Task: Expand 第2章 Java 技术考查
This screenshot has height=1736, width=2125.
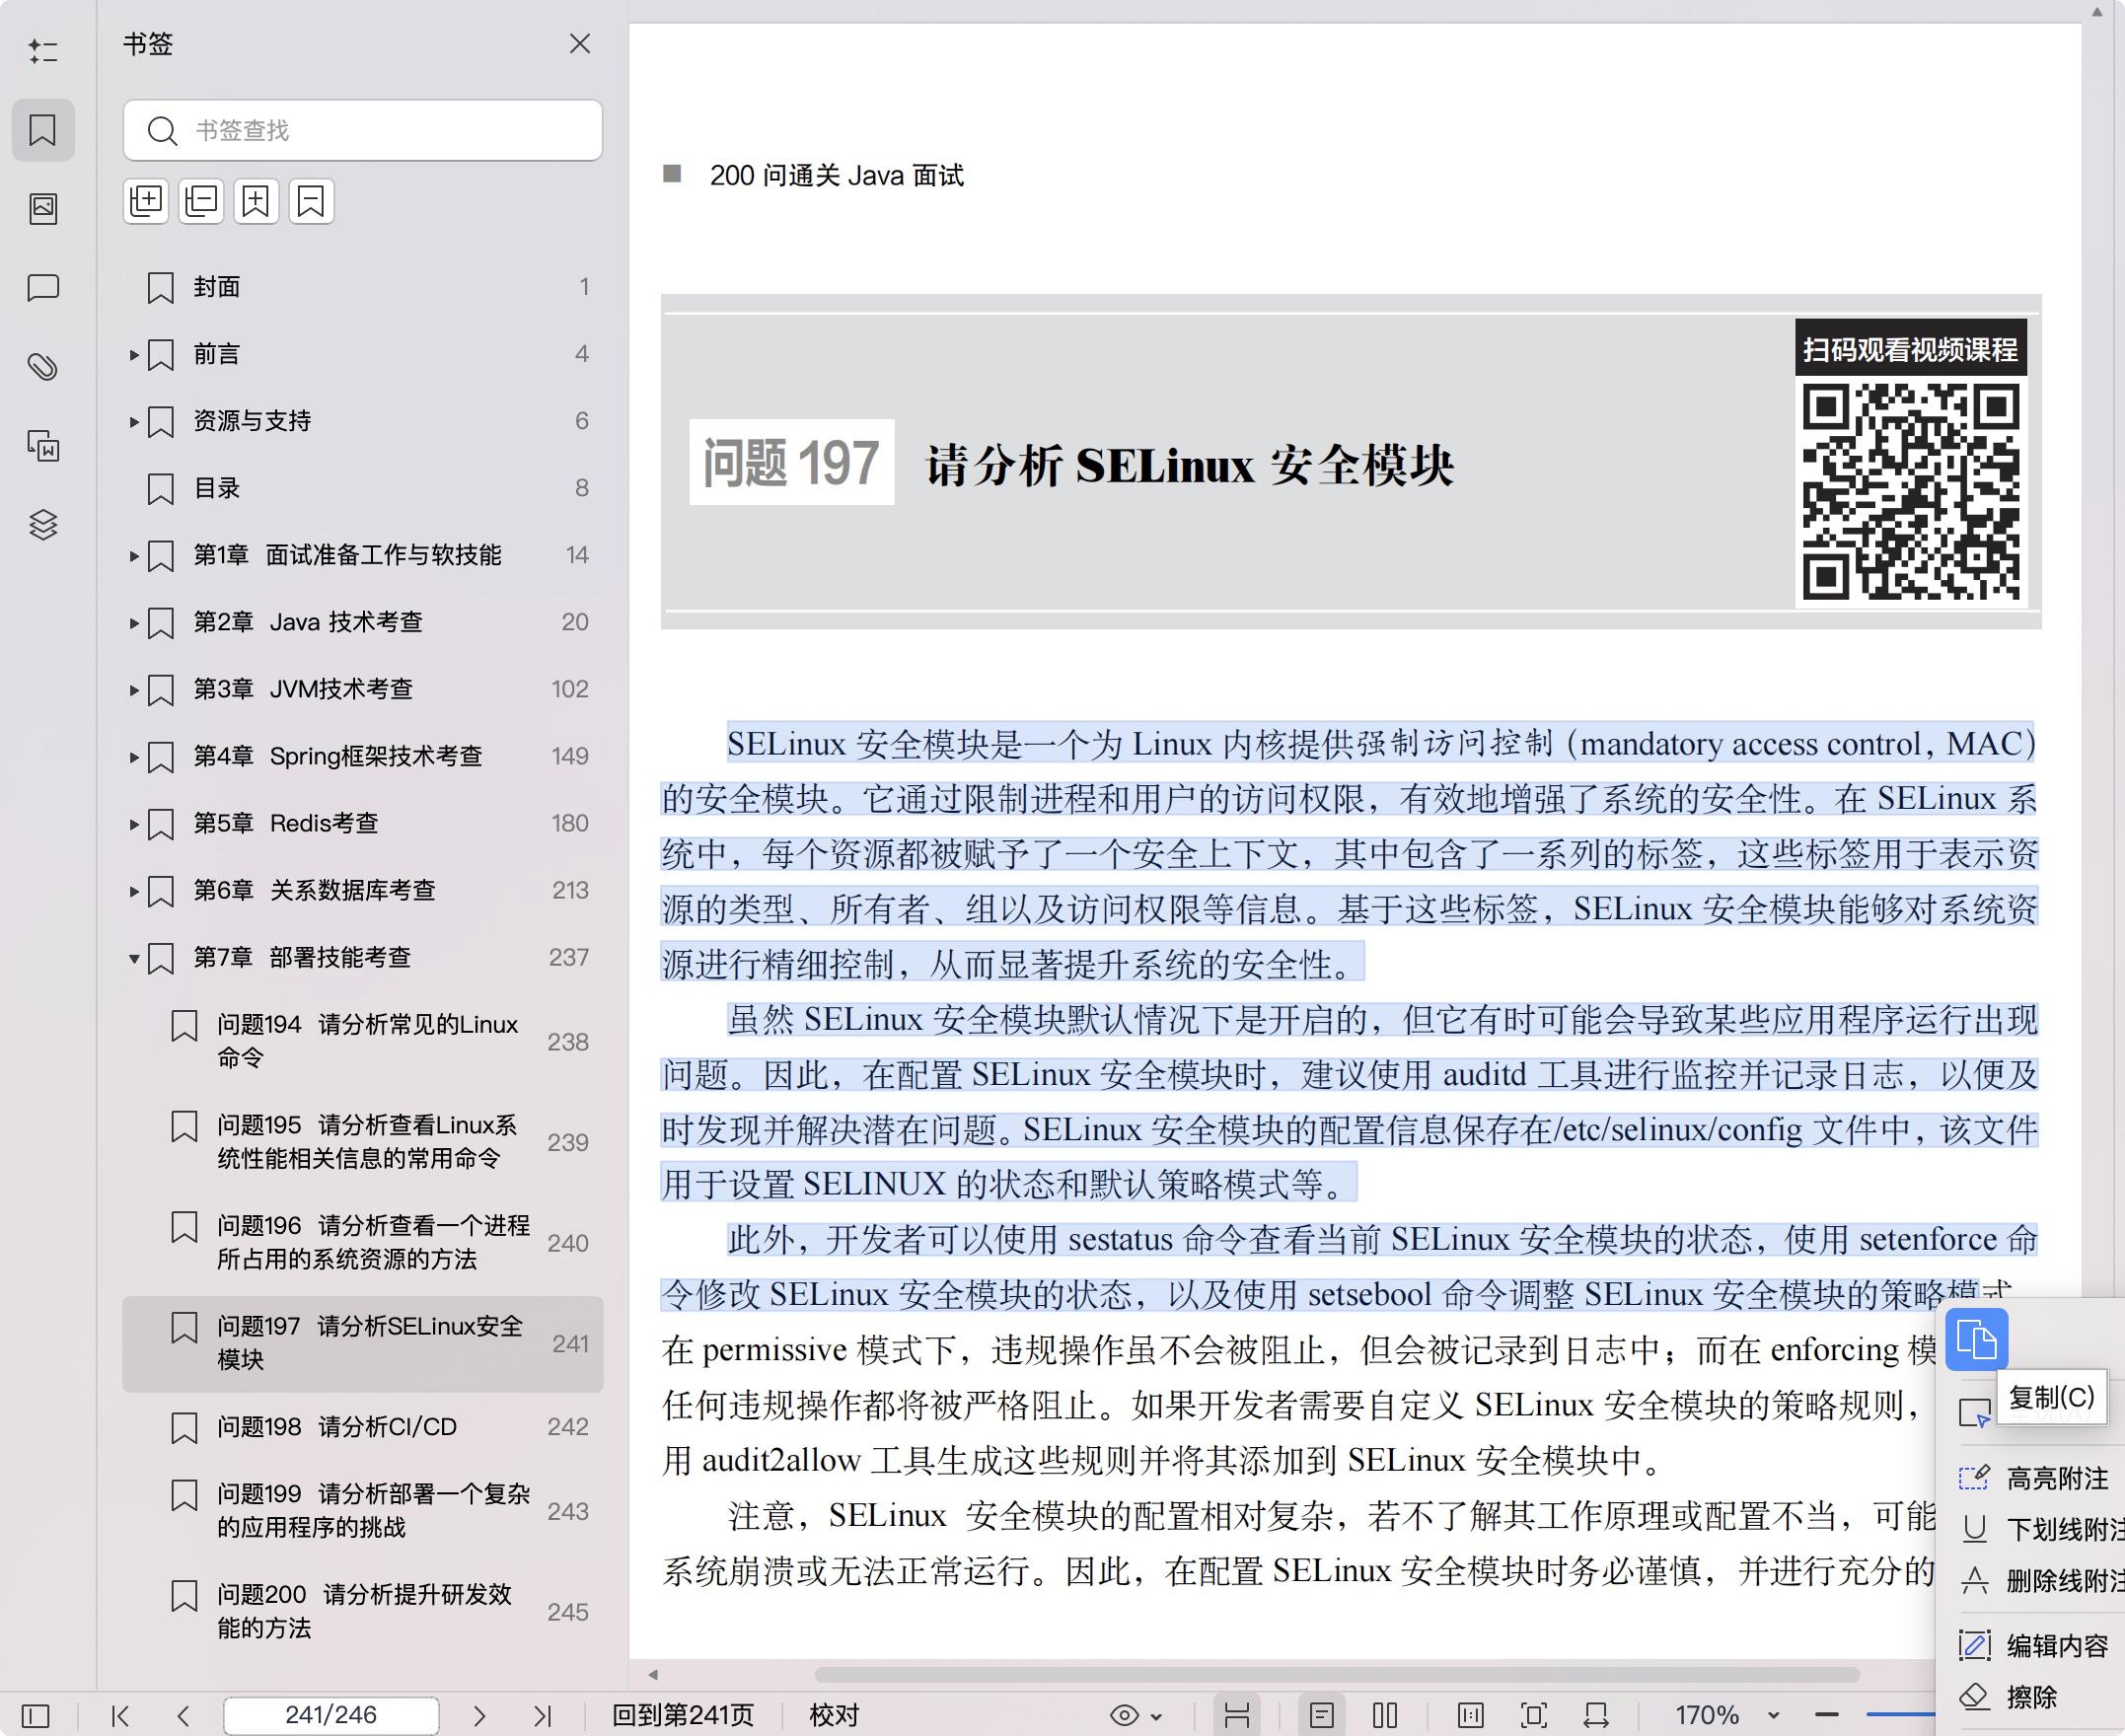Action: (134, 623)
